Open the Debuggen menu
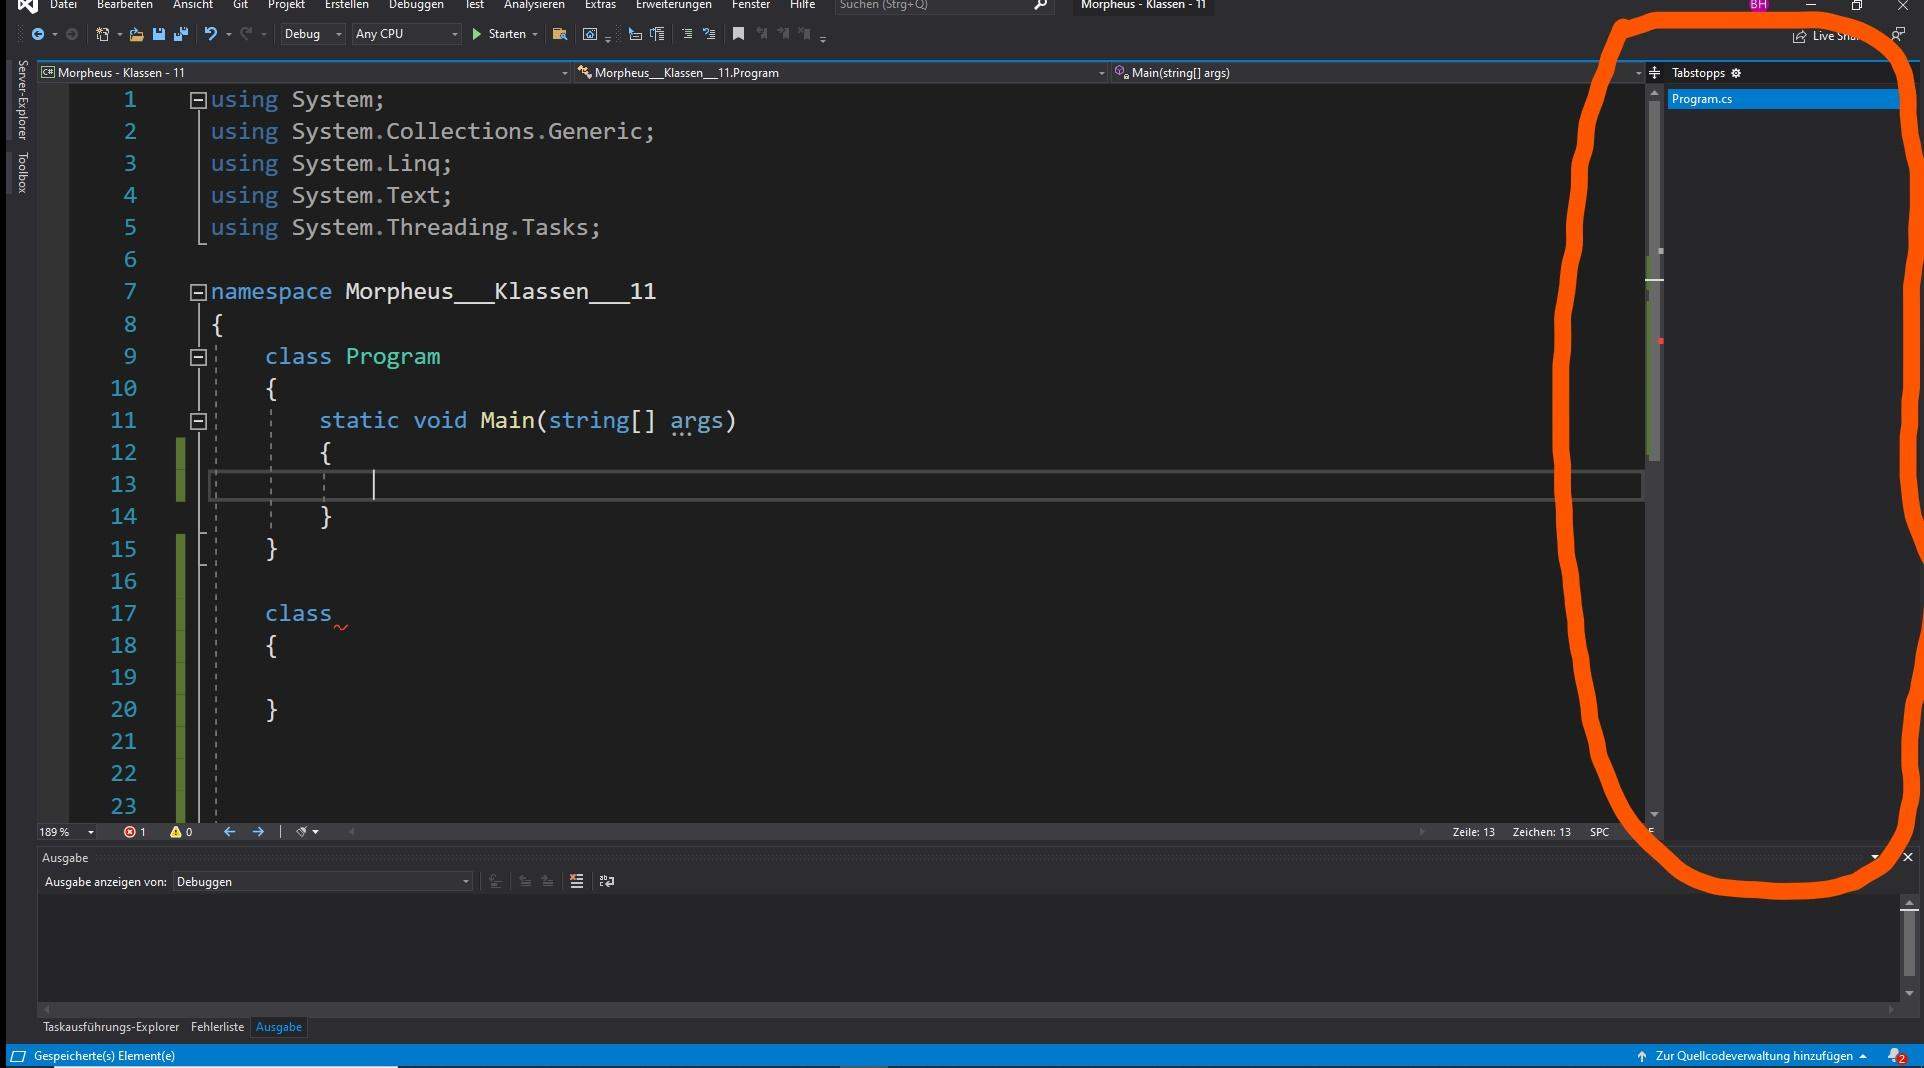Screen dimensions: 1924x1068 tap(416, 5)
